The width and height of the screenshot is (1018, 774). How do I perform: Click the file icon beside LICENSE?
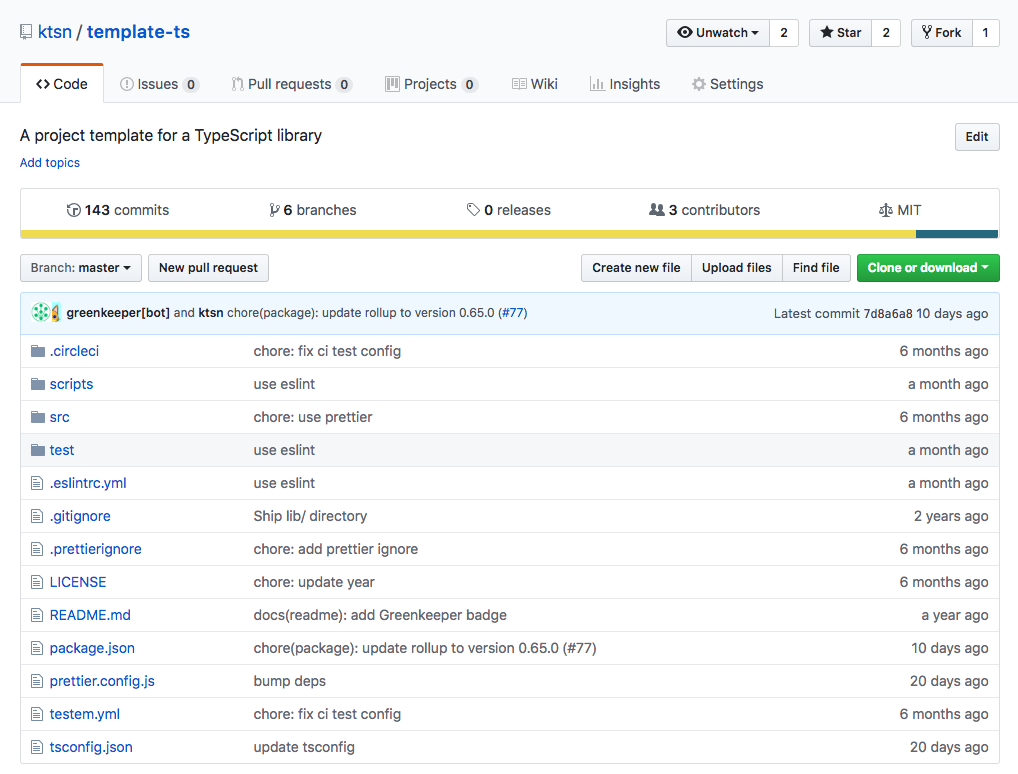[37, 582]
